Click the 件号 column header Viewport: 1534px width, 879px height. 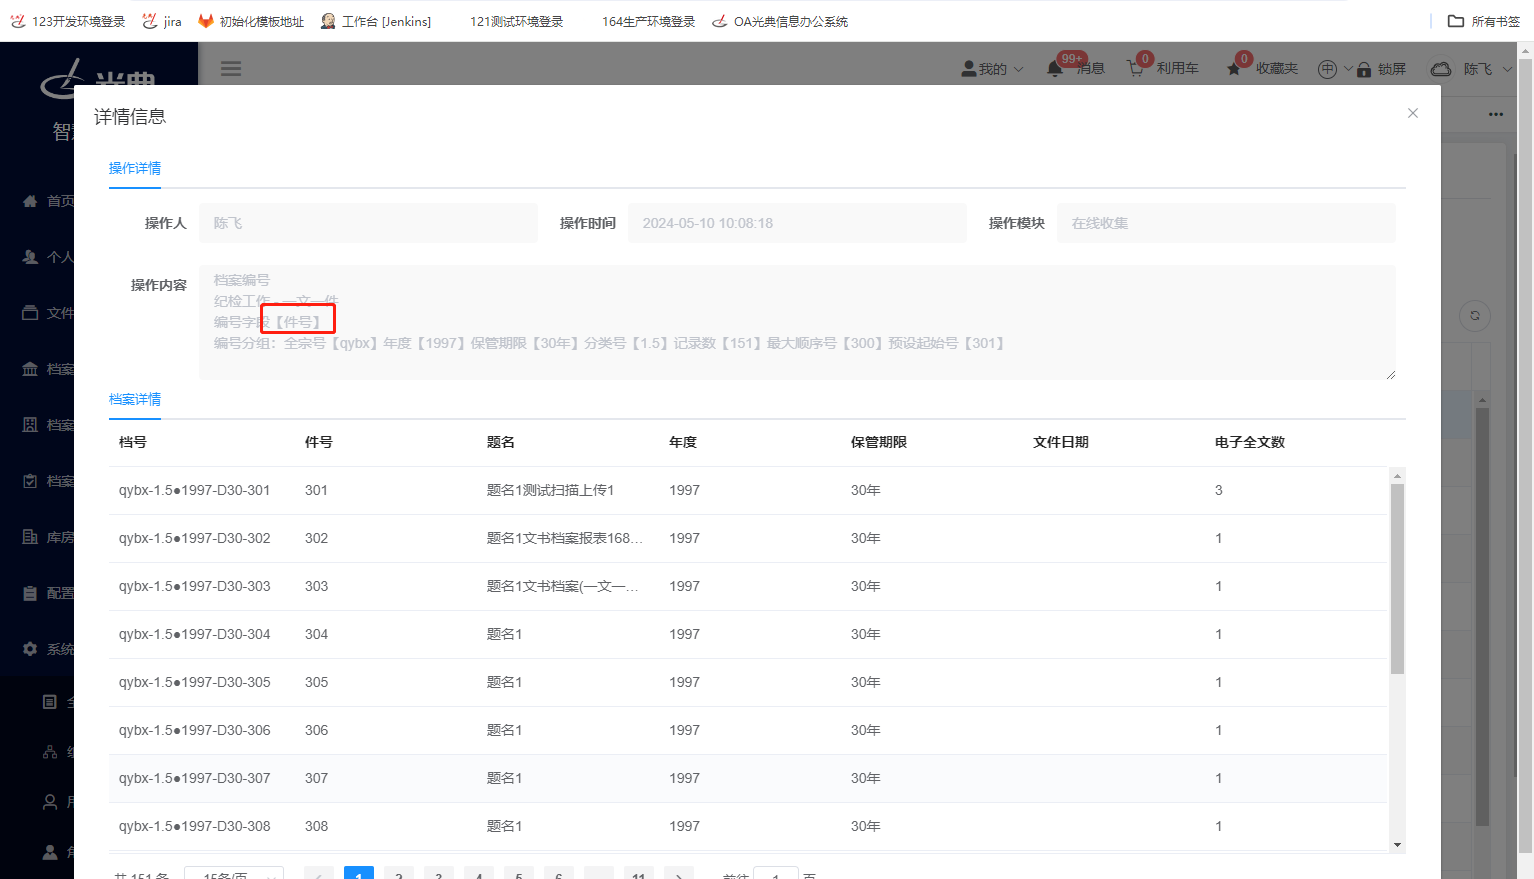[319, 442]
